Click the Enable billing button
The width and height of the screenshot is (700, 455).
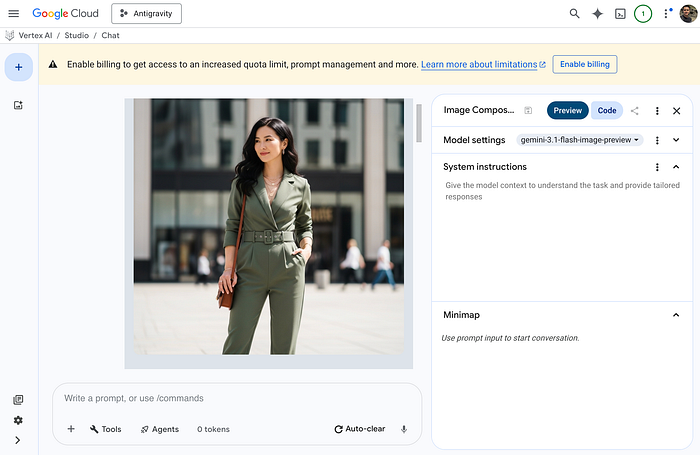[x=585, y=64]
